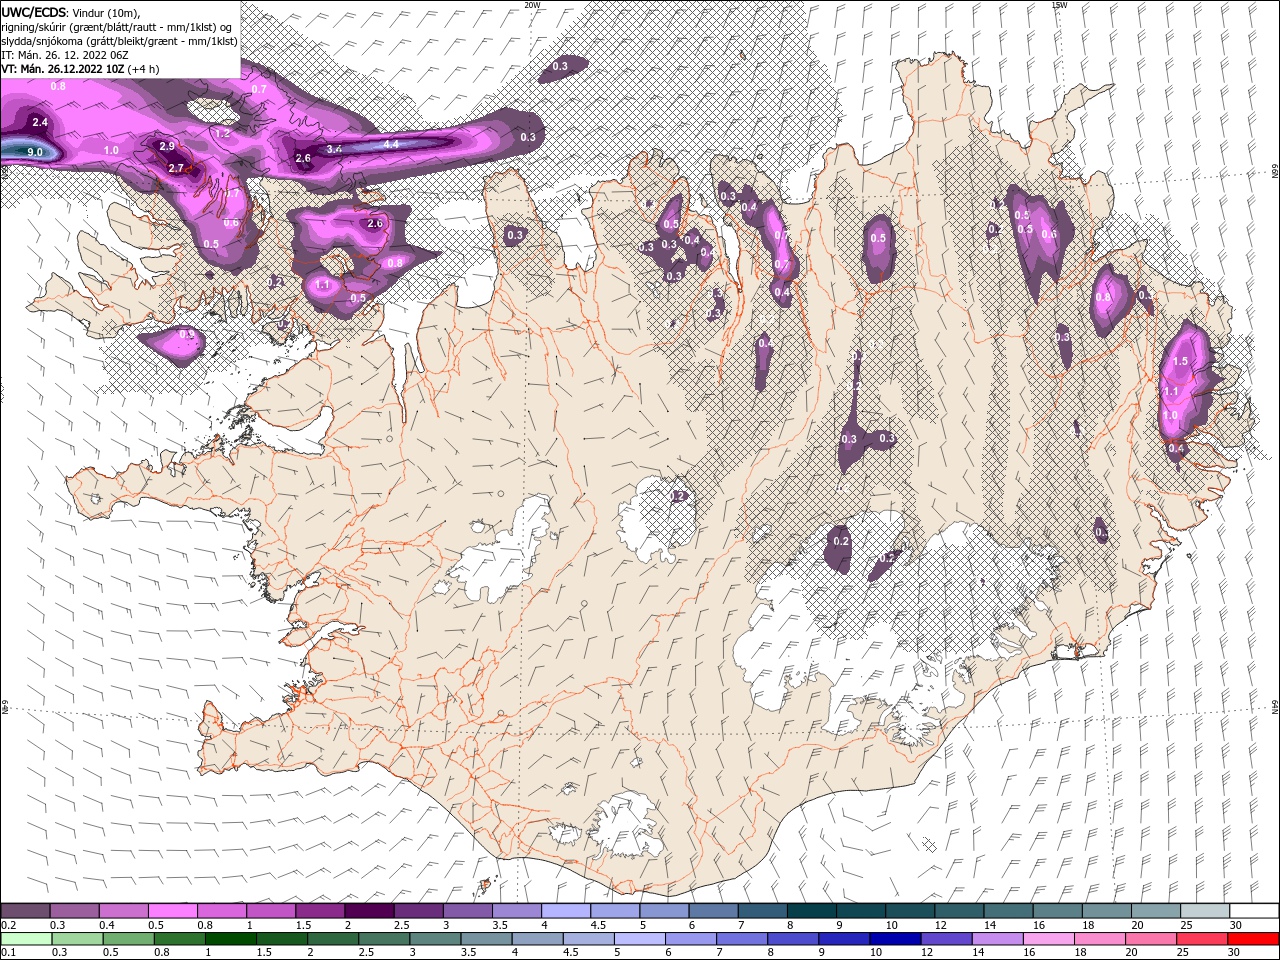The height and width of the screenshot is (960, 1280).
Task: Click the 1.2 precipitation value on map
Action: coord(223,133)
